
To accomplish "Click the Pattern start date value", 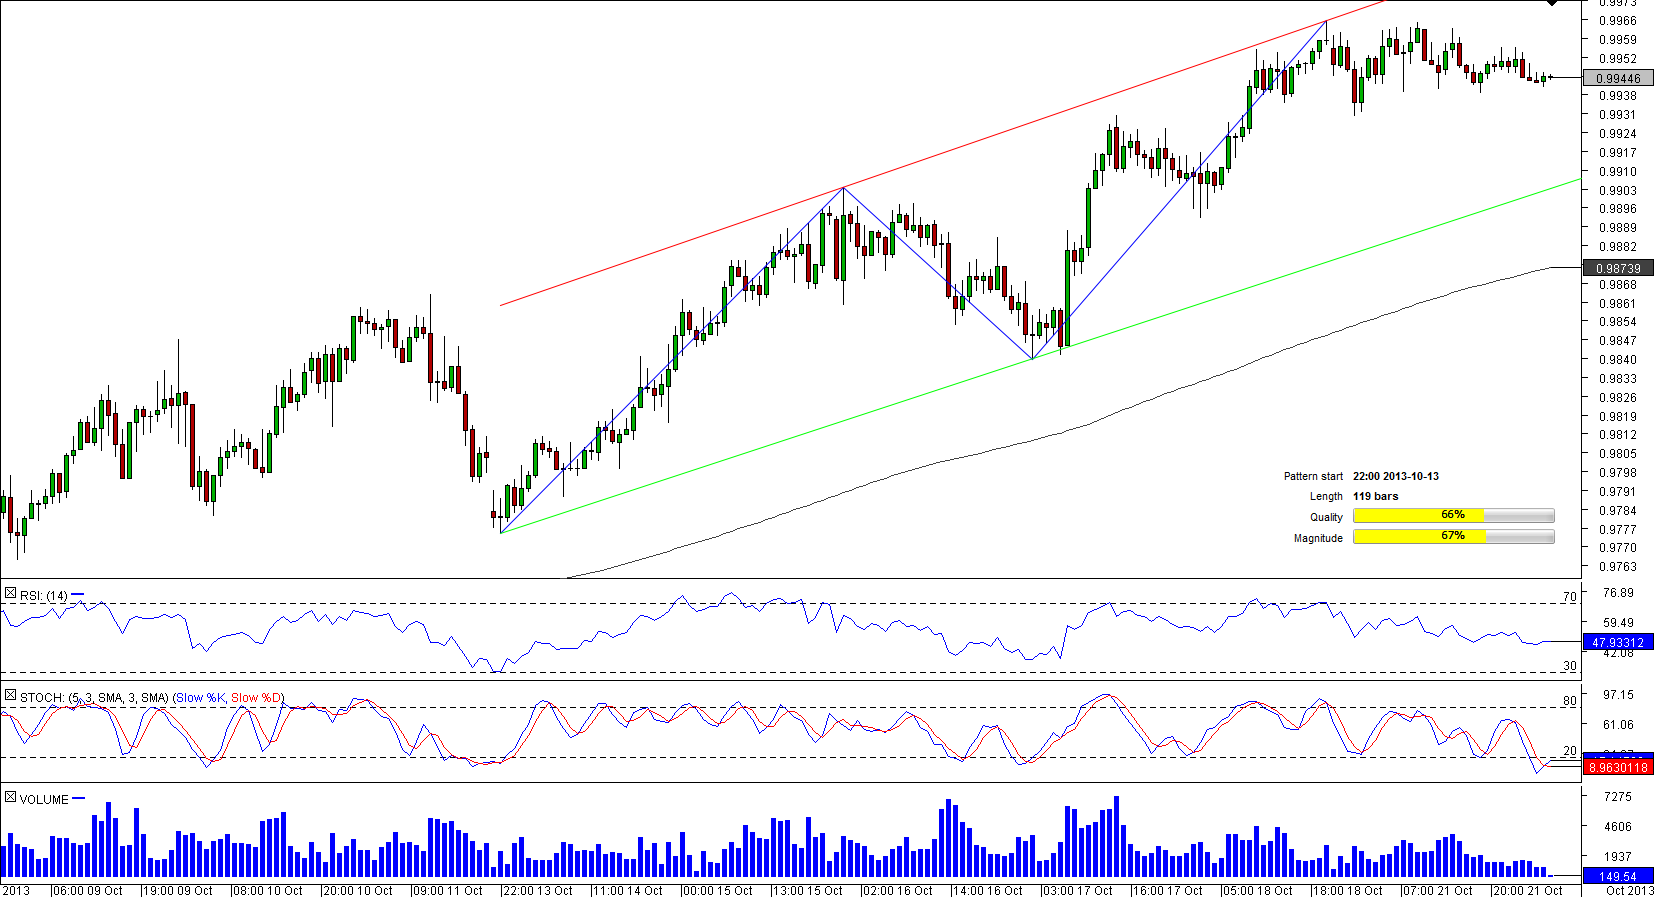I will click(1395, 476).
